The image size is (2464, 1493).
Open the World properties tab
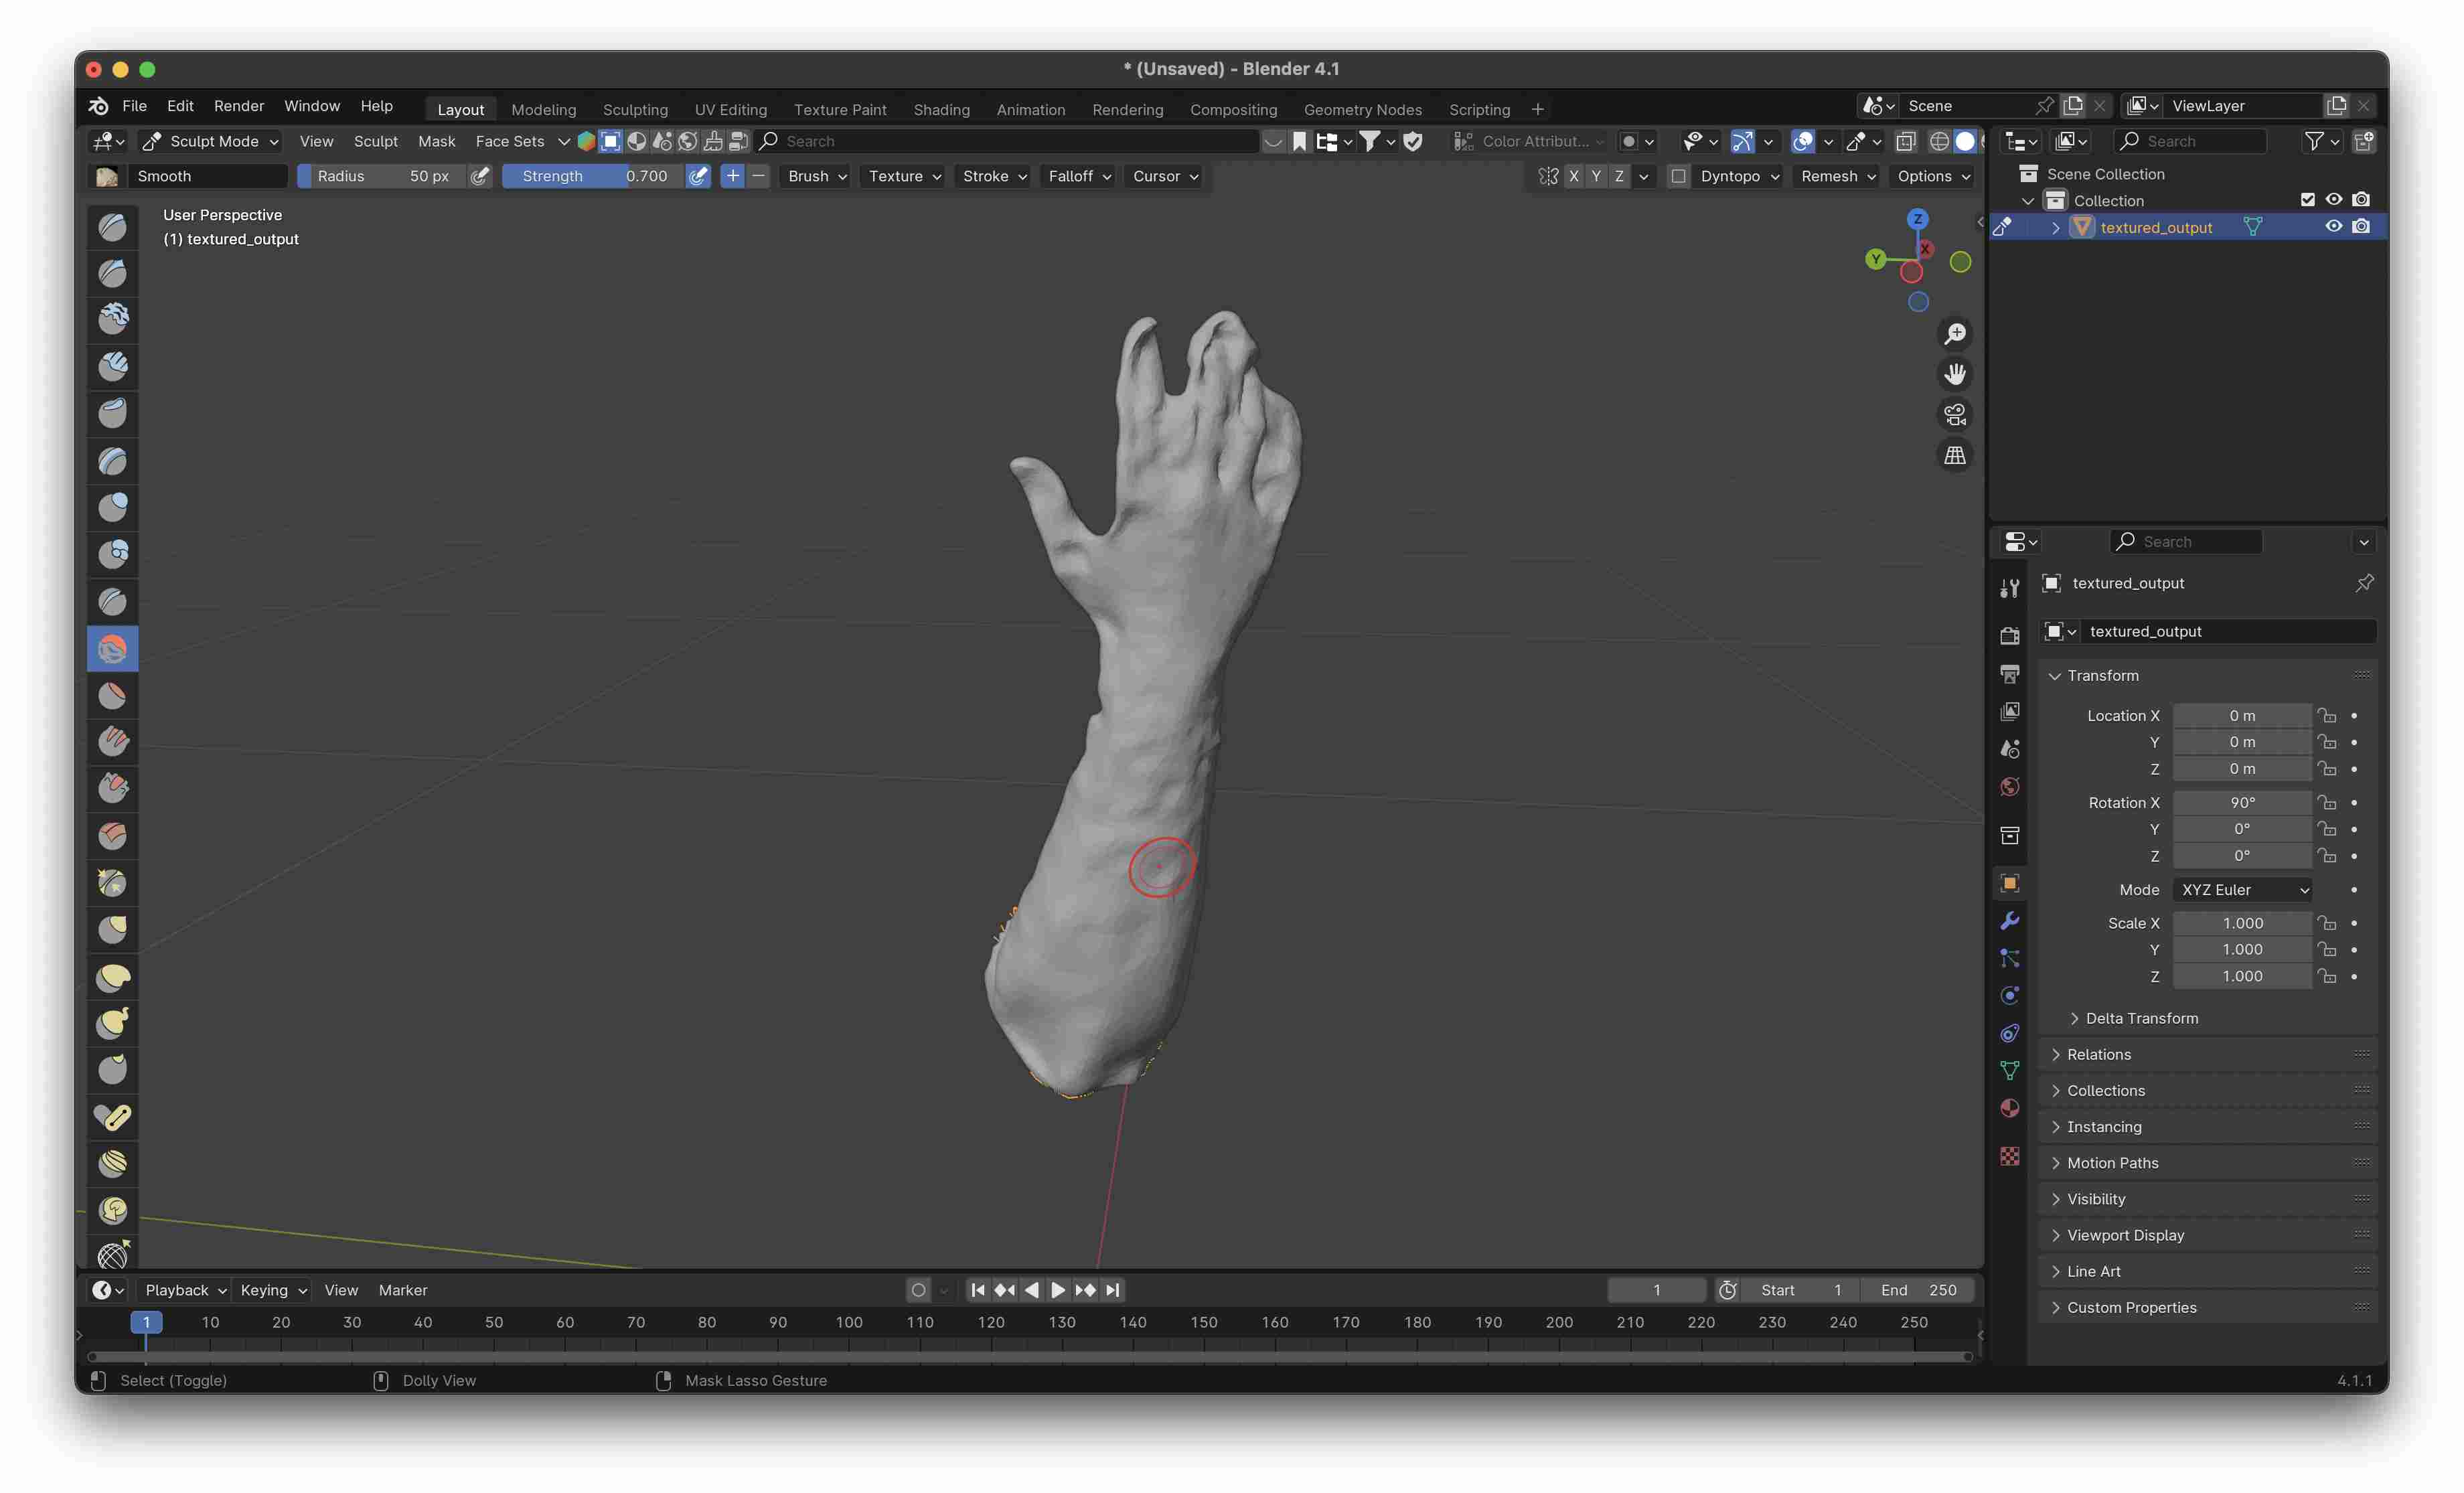(x=2009, y=787)
